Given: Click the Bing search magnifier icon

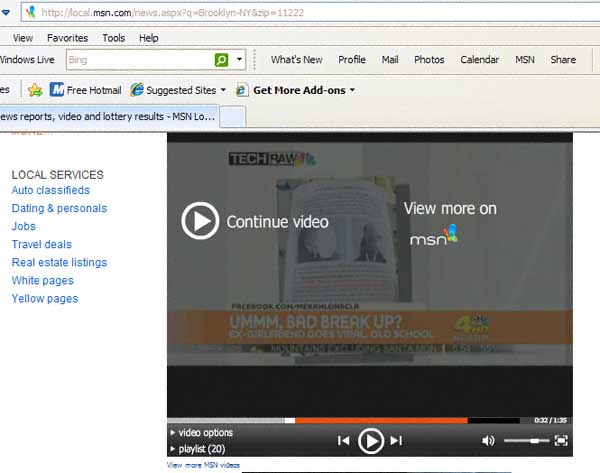Looking at the screenshot, I should click(x=222, y=60).
